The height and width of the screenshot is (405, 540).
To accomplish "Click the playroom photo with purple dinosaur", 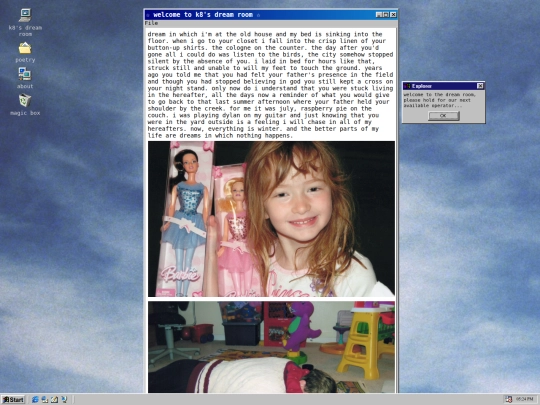I will pos(271,347).
